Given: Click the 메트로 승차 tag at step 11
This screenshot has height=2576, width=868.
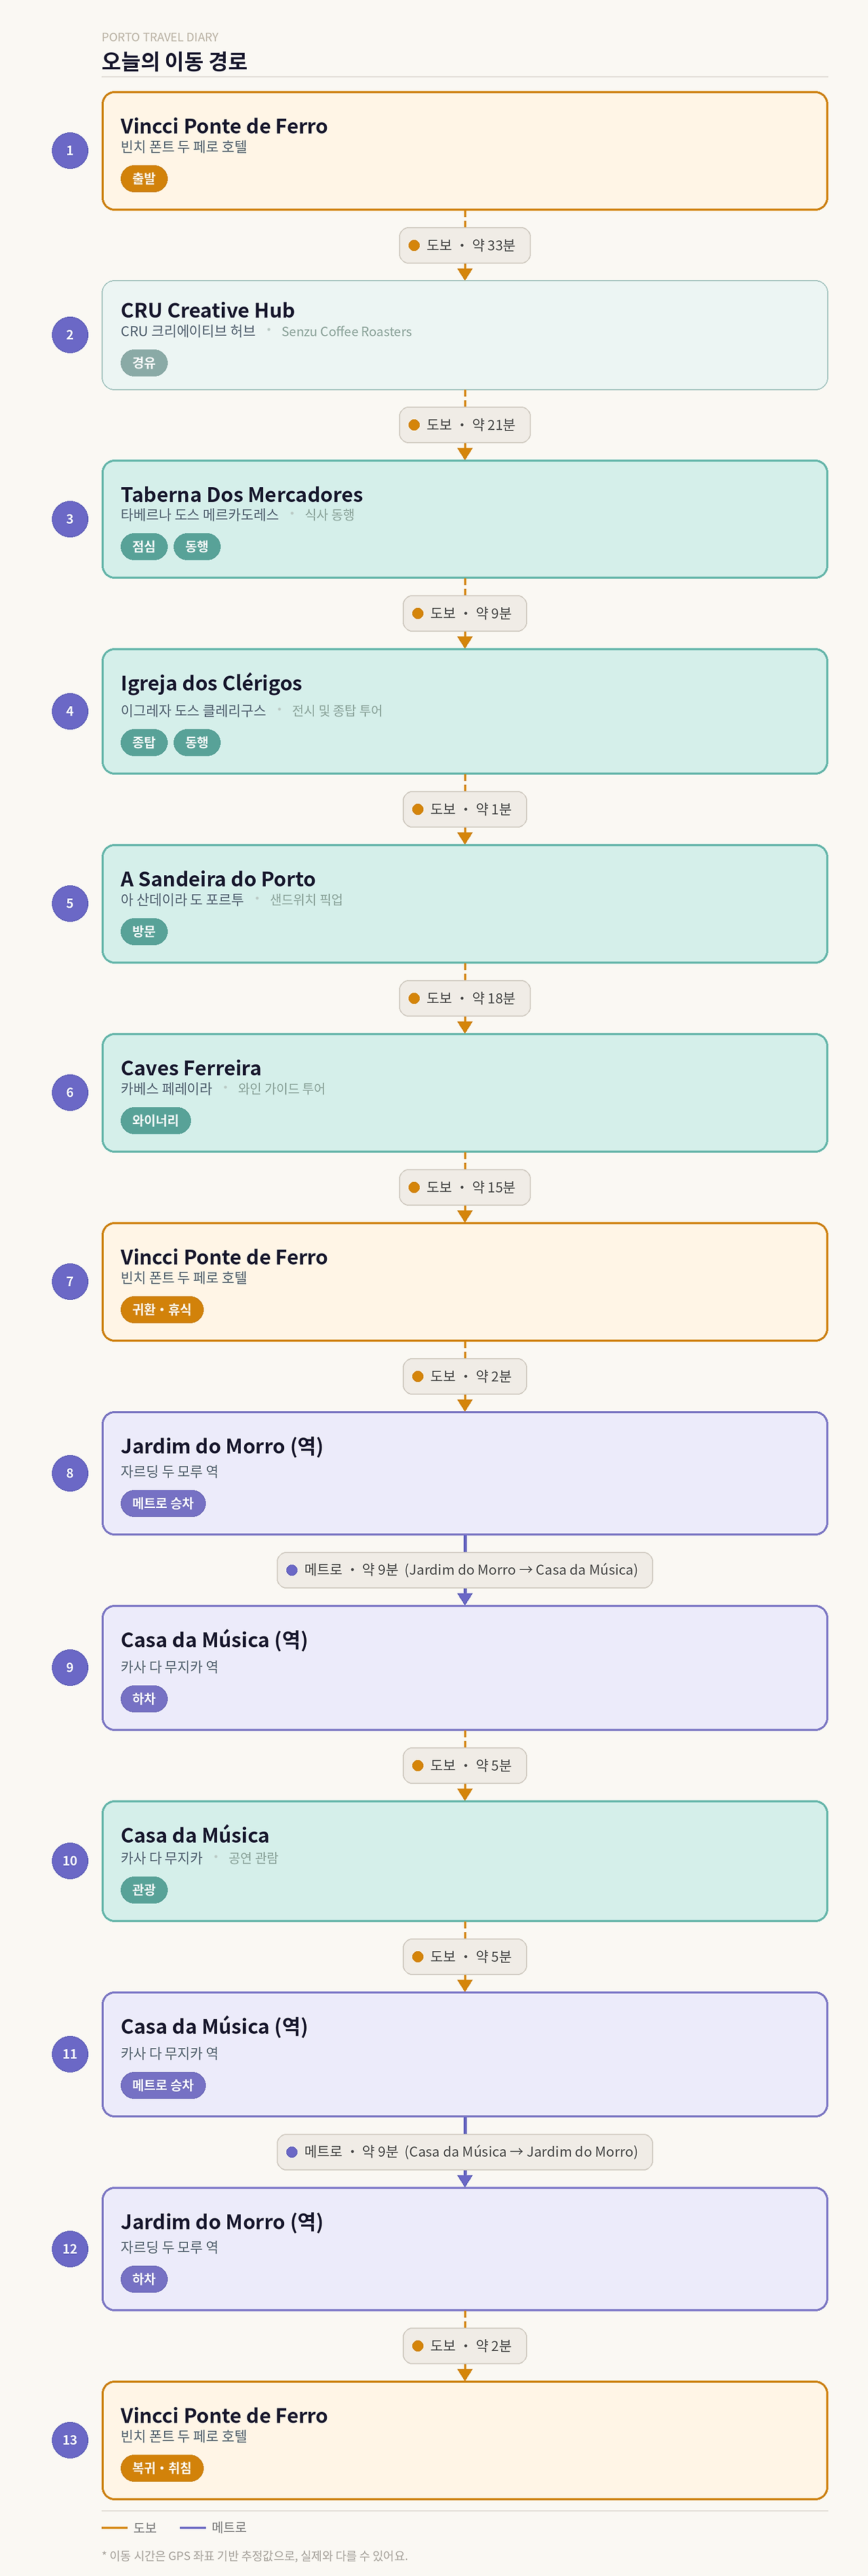Looking at the screenshot, I should 163,2086.
